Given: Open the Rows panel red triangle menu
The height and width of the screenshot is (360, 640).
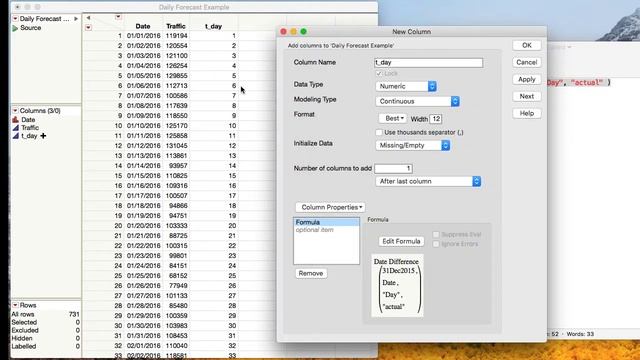Looking at the screenshot, I should 15,305.
